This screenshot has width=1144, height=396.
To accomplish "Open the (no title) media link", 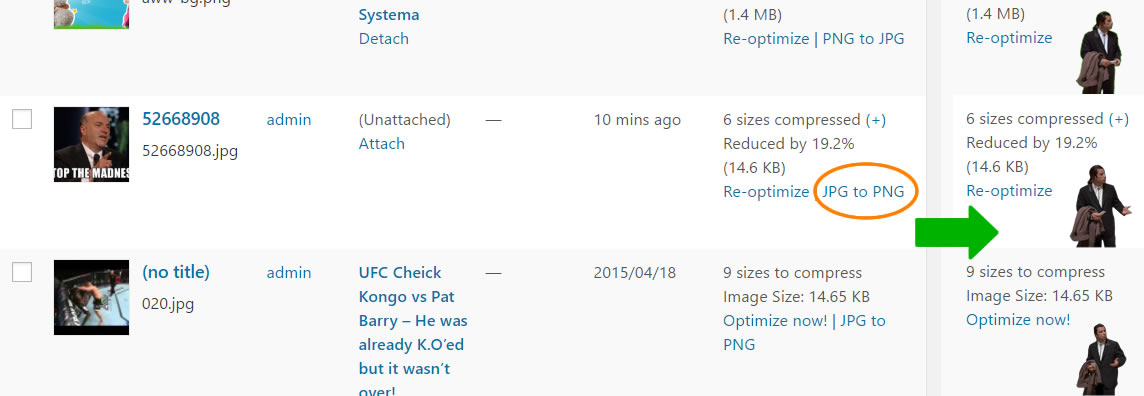I will click(176, 272).
